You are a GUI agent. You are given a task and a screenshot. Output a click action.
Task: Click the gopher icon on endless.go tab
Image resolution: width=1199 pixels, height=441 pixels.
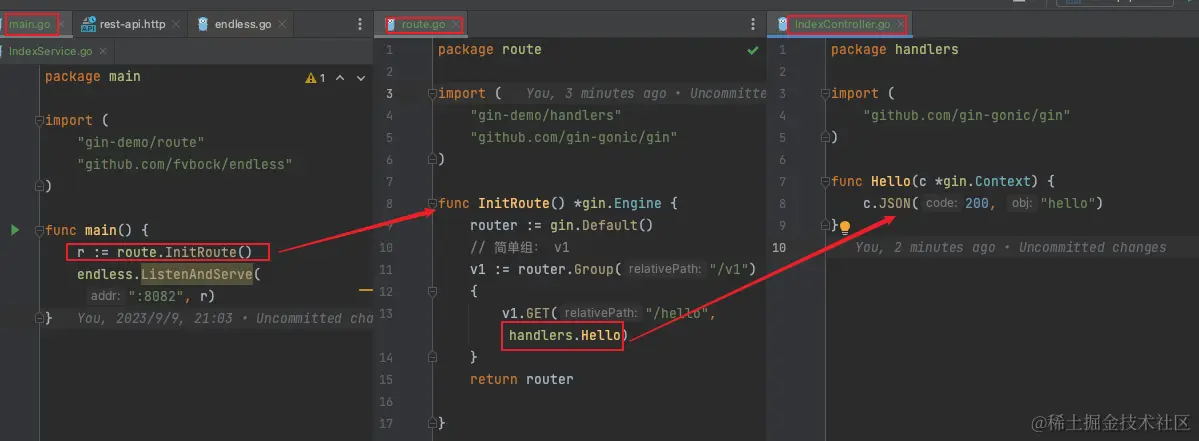203,24
